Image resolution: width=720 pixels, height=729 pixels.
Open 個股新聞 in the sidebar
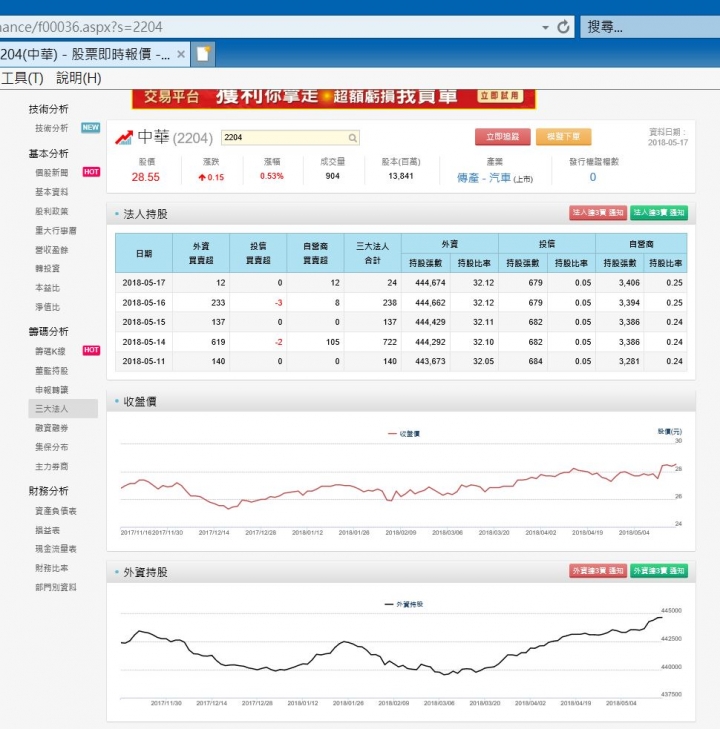click(52, 172)
